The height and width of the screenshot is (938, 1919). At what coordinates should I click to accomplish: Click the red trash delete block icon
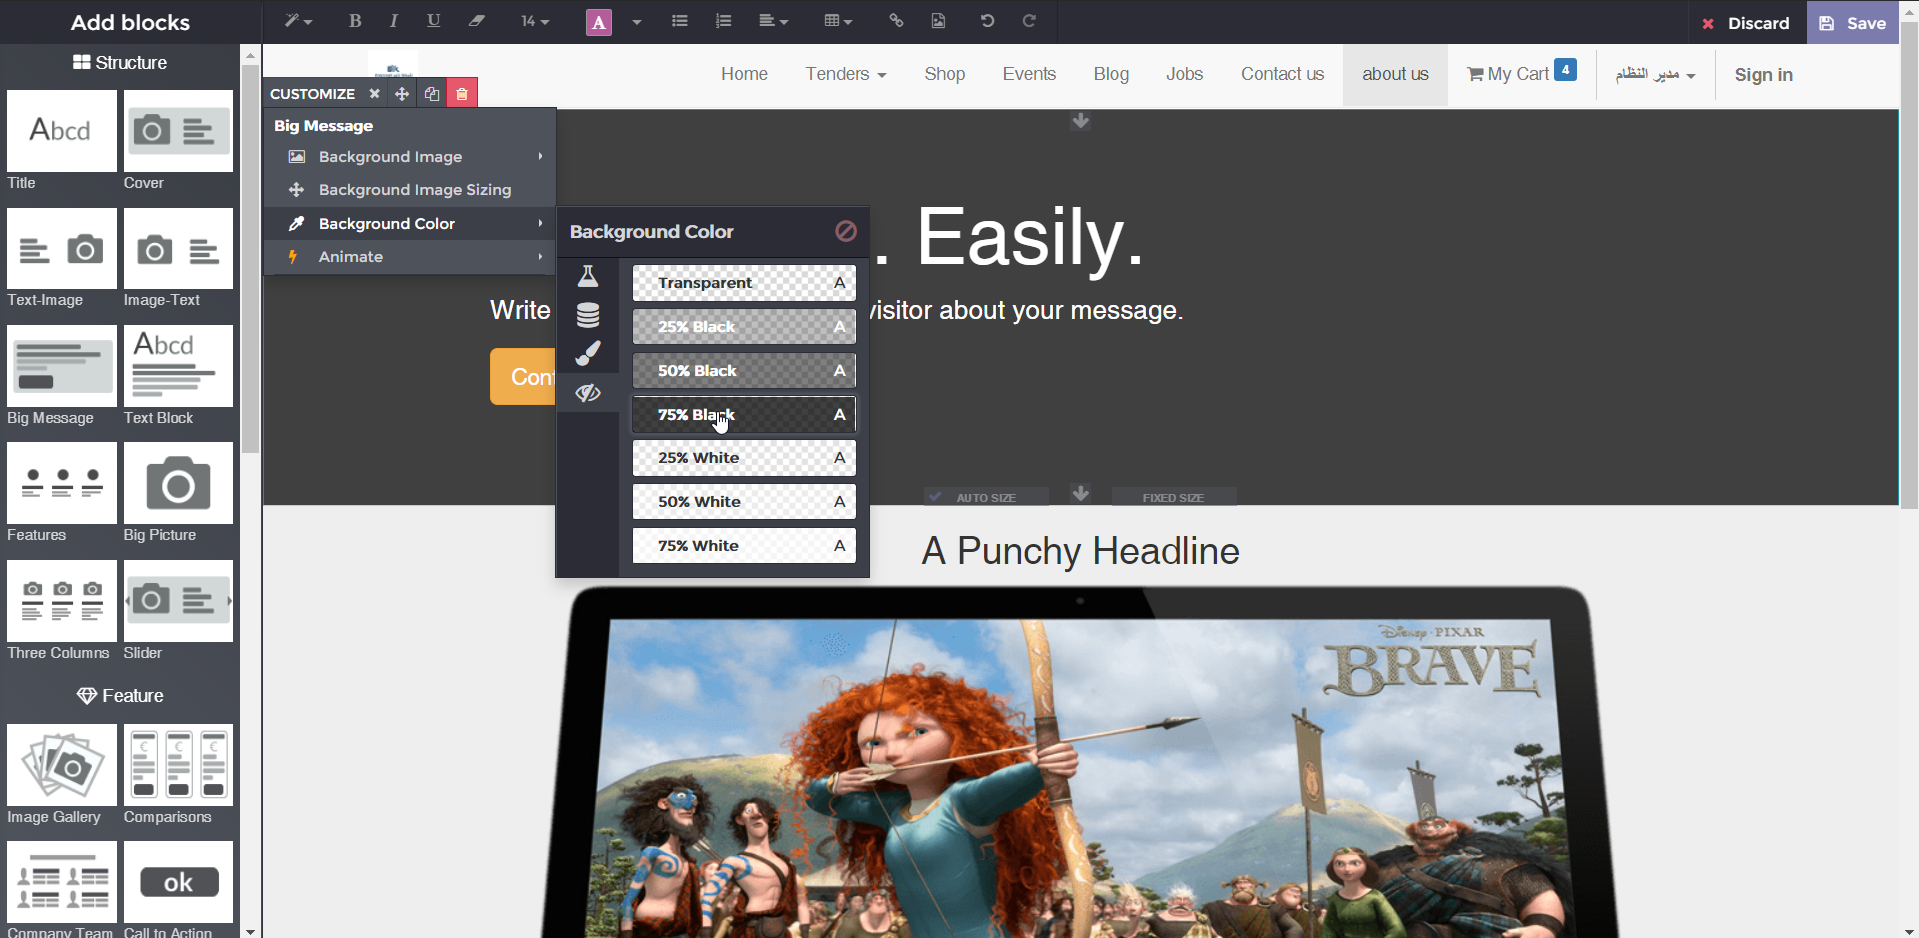[x=462, y=93]
